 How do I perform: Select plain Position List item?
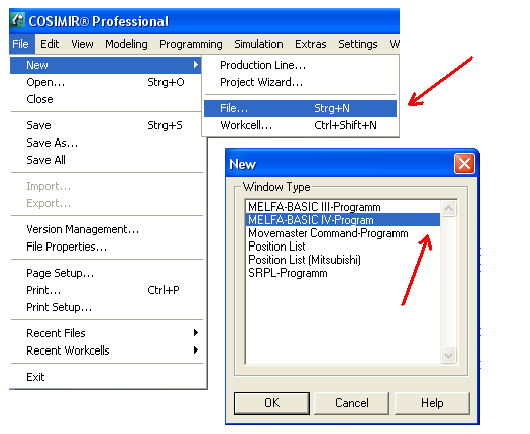(343, 246)
